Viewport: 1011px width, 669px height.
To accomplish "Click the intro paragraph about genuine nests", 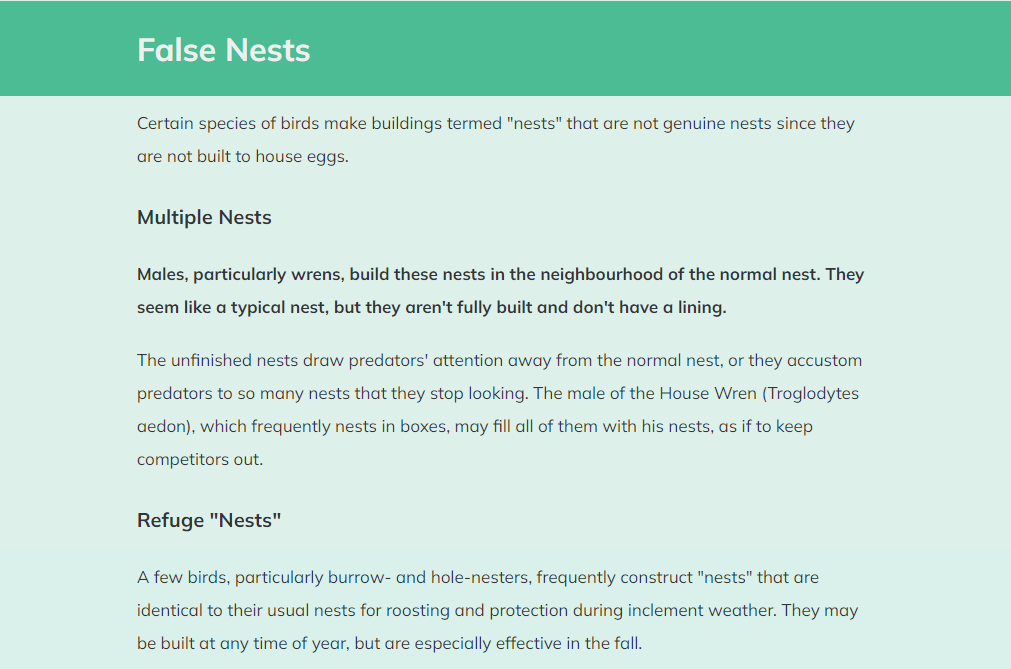I will click(496, 140).
